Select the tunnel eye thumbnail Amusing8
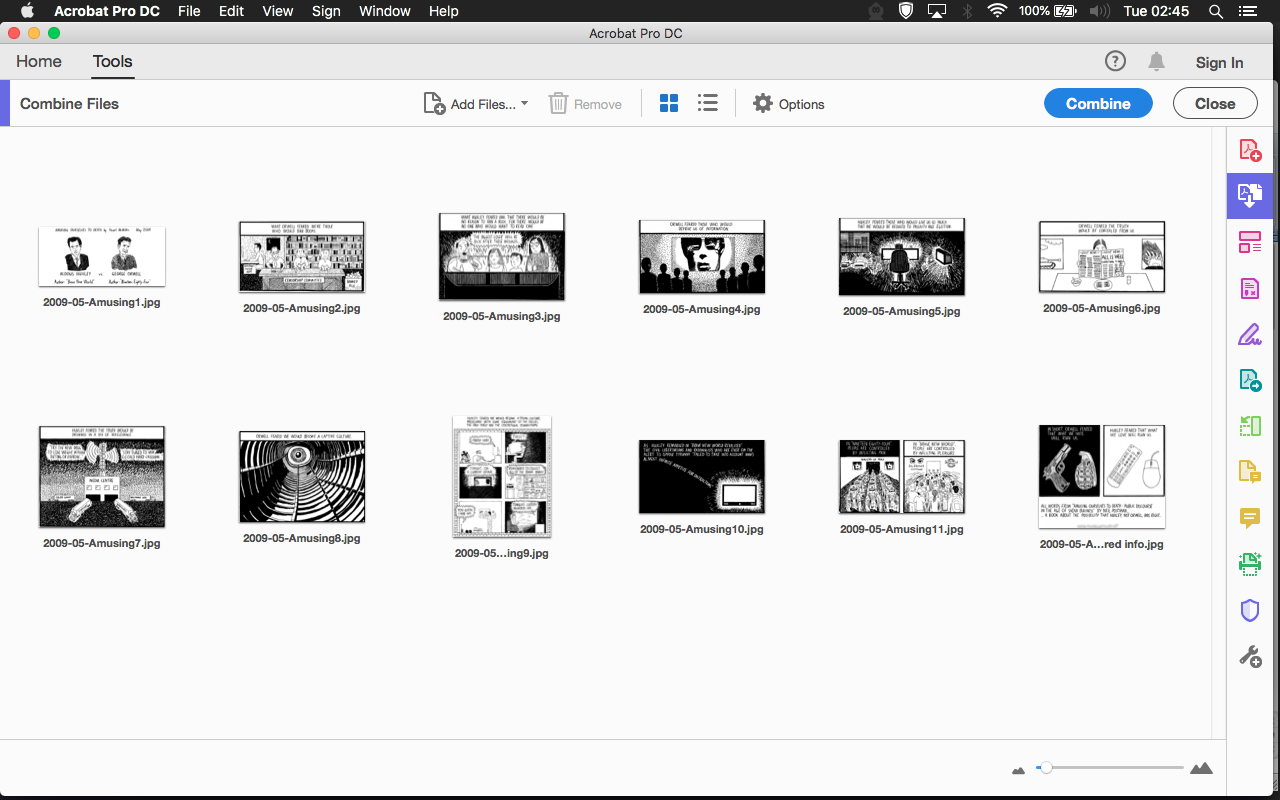Viewport: 1280px width, 800px height. coord(301,477)
